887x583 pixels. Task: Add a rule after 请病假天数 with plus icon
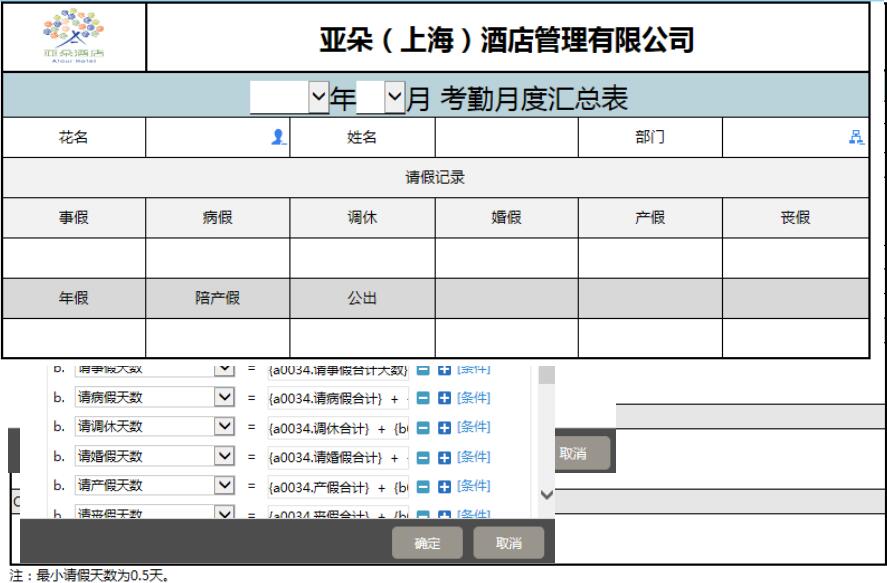click(445, 398)
